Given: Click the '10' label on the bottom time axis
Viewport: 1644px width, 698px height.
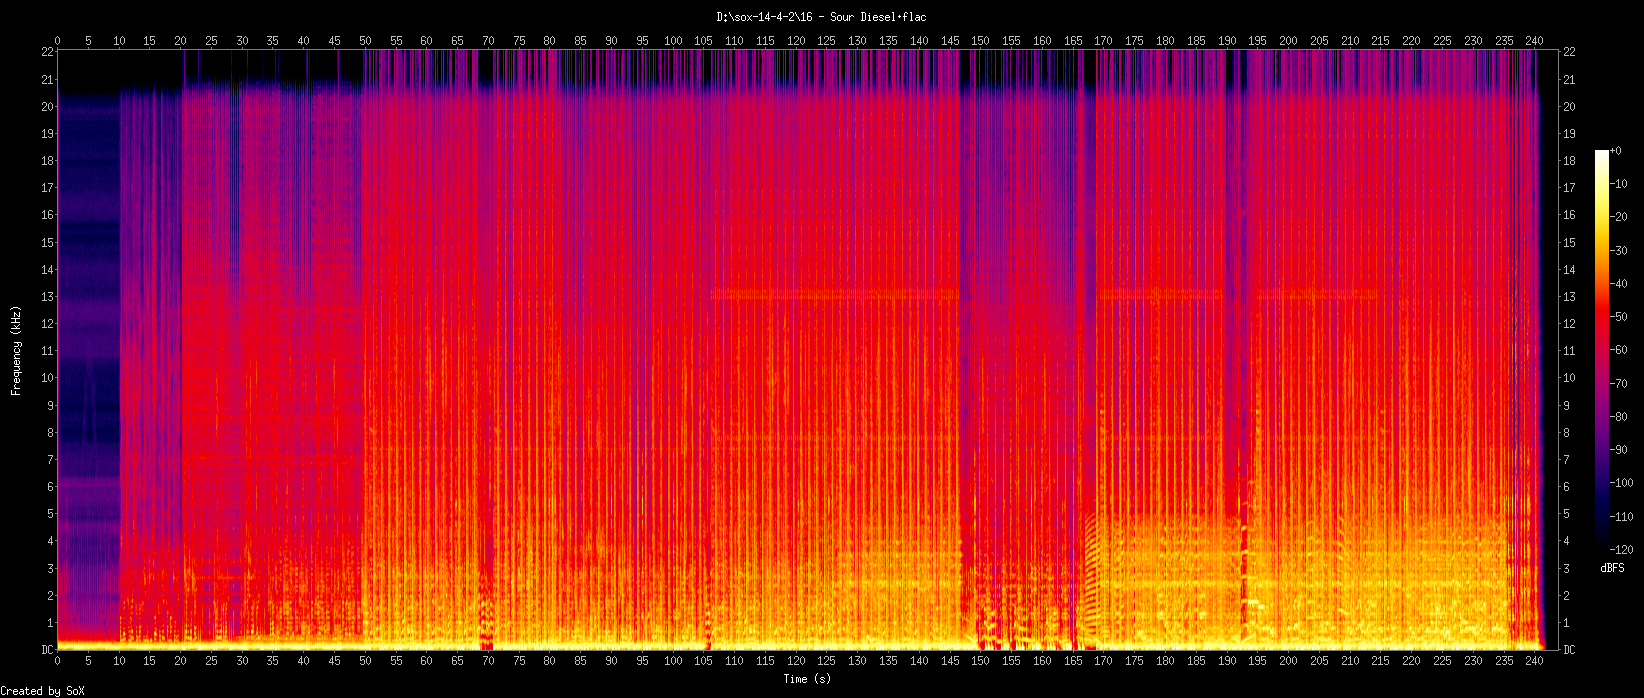Looking at the screenshot, I should click(120, 662).
